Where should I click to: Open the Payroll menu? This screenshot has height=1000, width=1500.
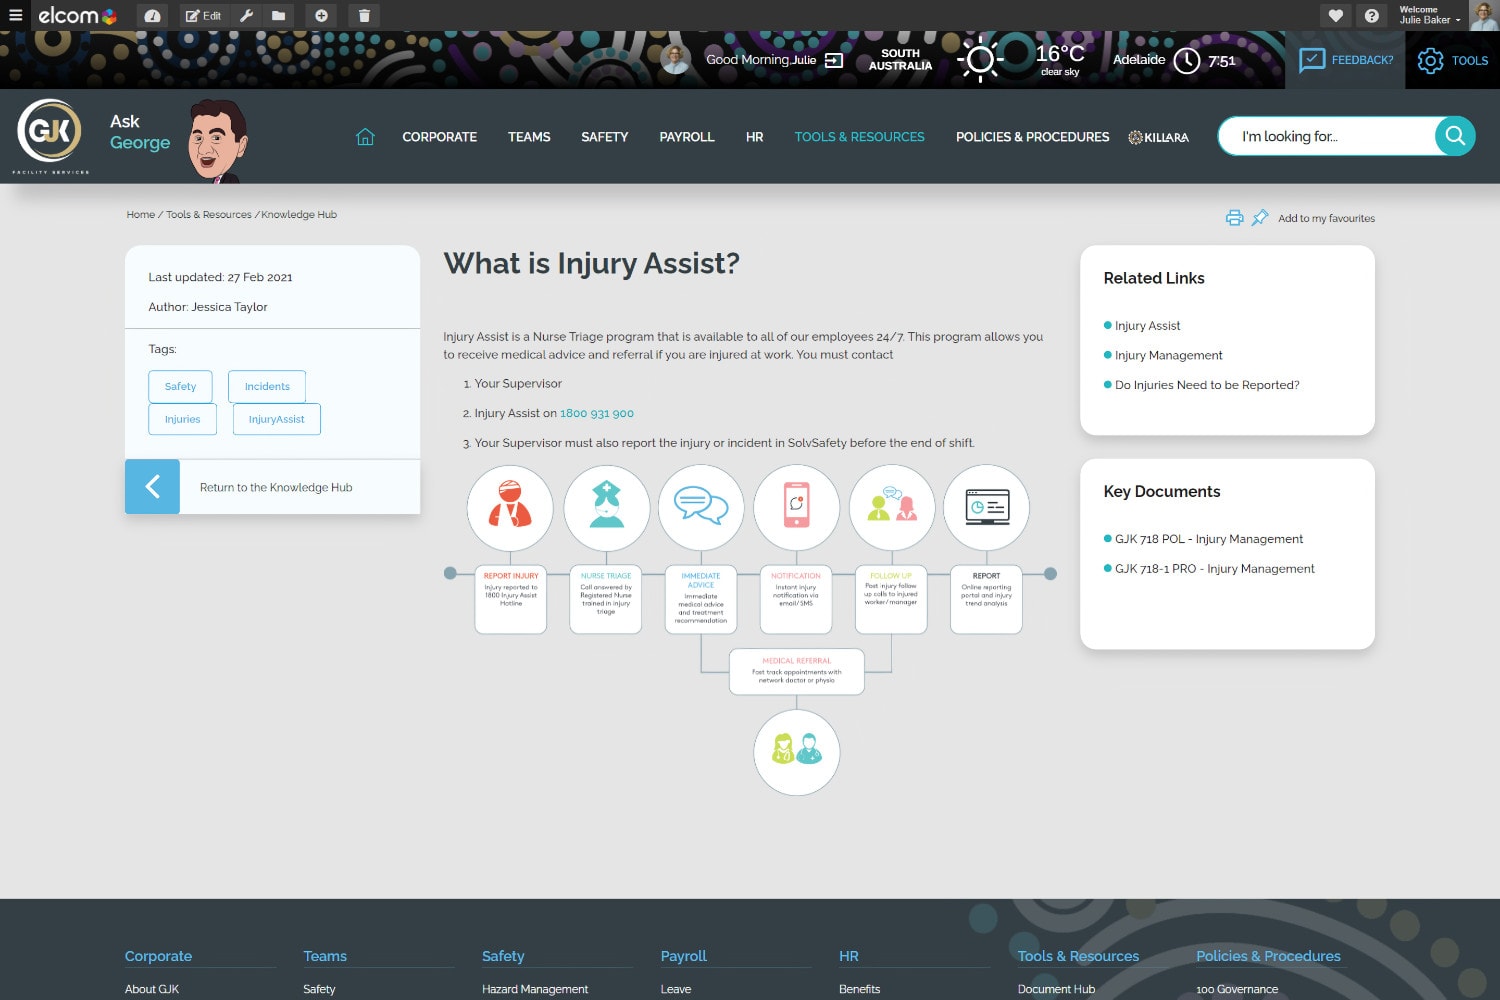click(x=687, y=137)
